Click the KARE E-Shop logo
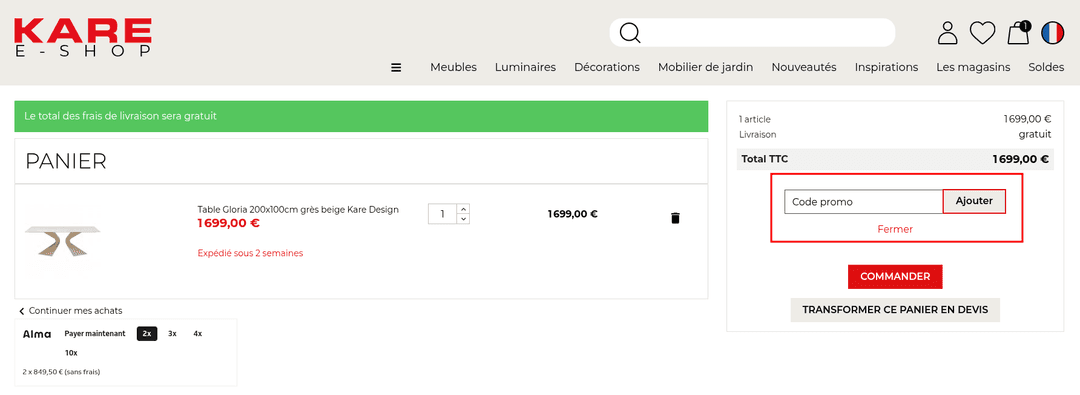1080x395 pixels. (x=83, y=38)
